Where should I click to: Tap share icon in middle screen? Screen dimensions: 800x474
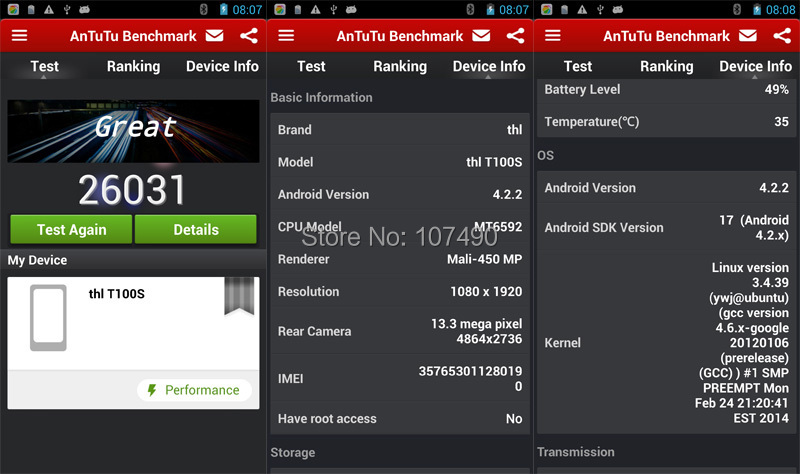[x=516, y=35]
